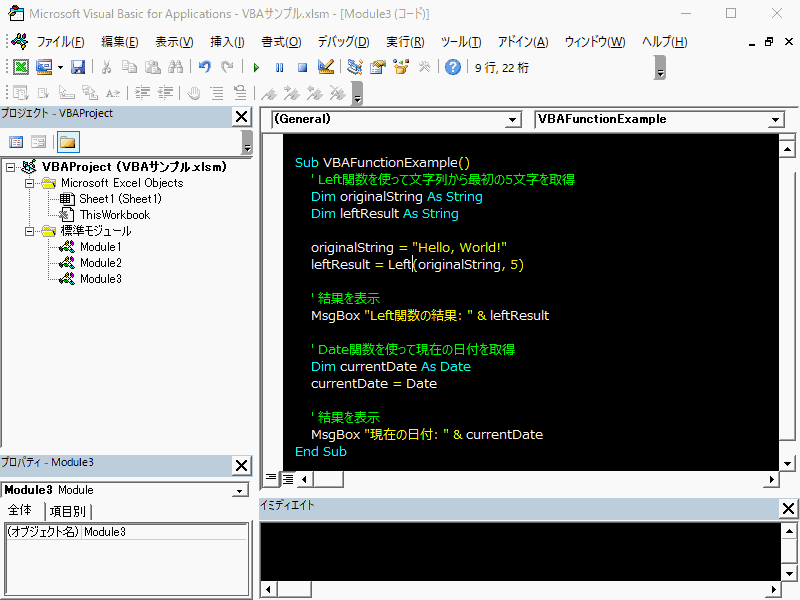Click the Comment Block icon
800x600 pixels.
click(x=217, y=93)
